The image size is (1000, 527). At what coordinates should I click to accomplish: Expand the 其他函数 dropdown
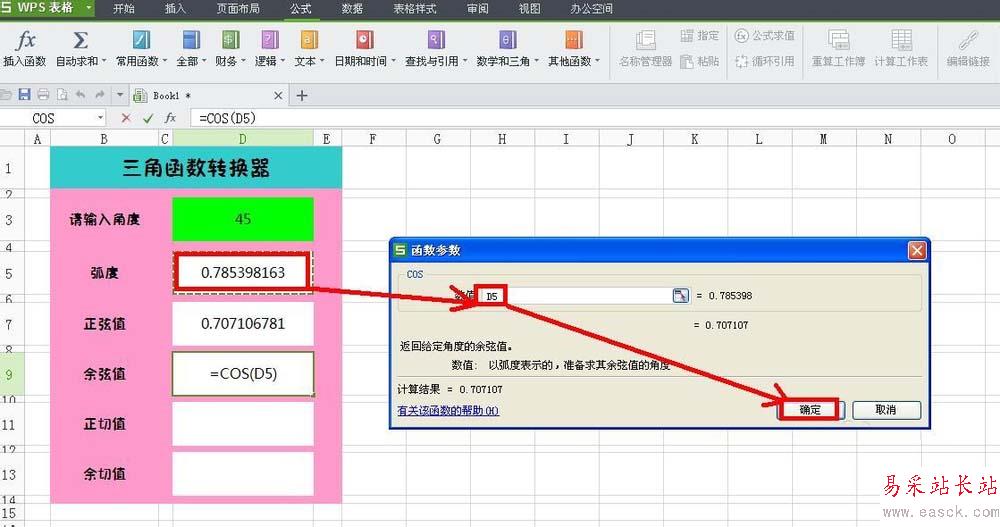click(597, 61)
